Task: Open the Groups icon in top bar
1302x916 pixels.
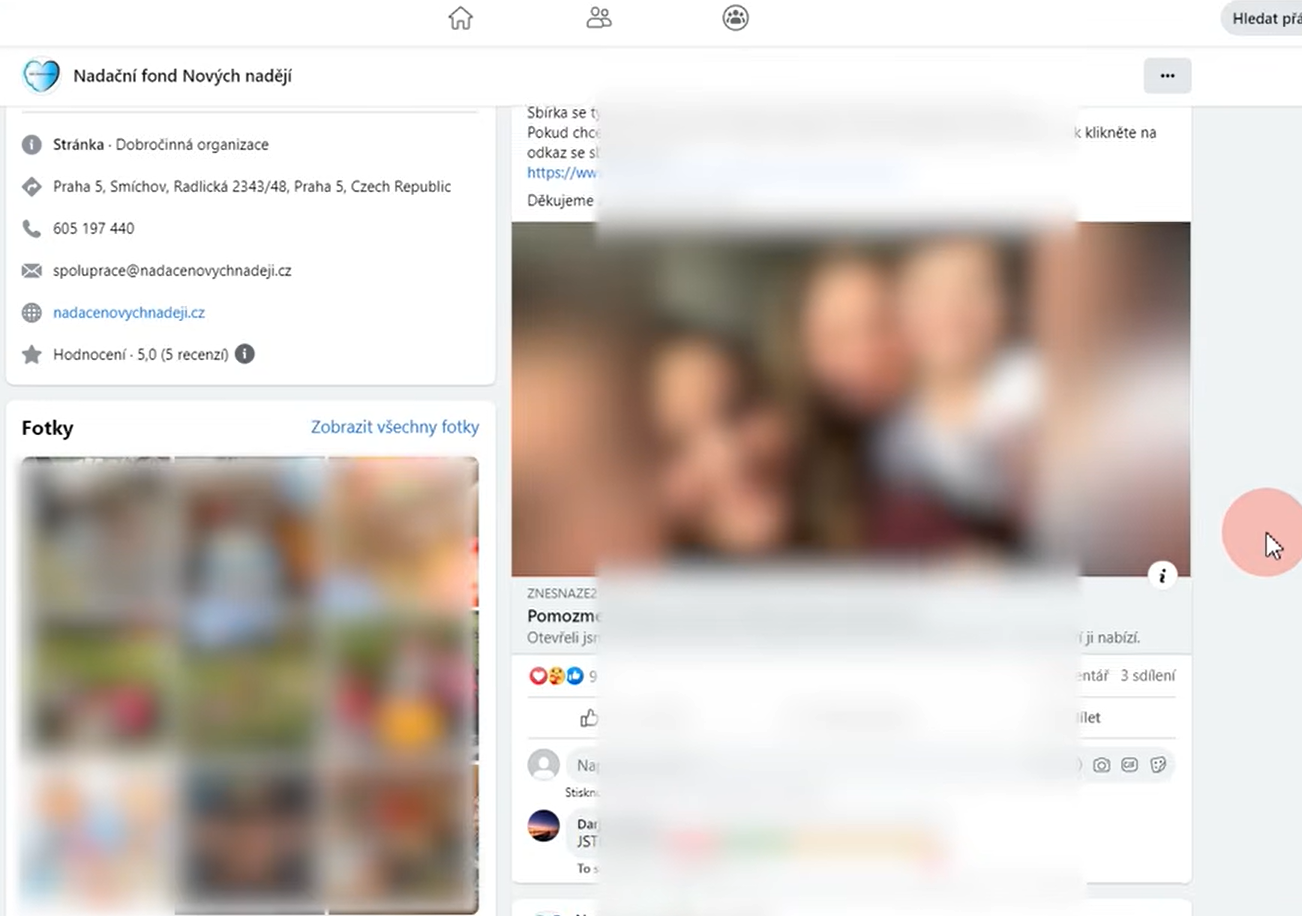Action: coord(736,18)
